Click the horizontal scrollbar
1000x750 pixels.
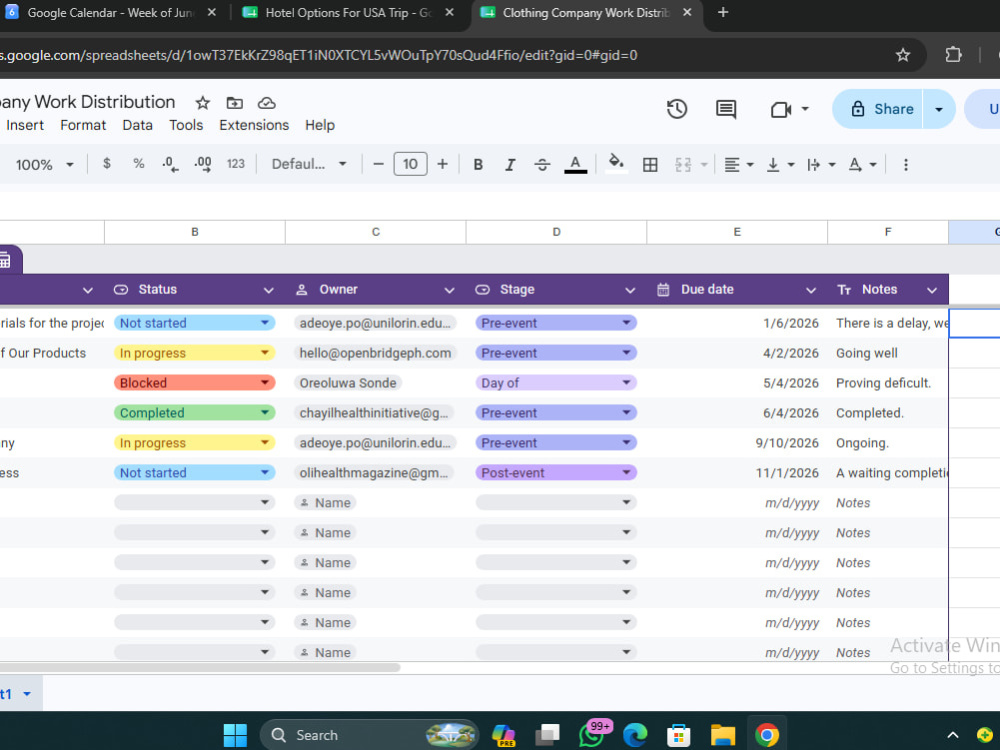pos(200,668)
